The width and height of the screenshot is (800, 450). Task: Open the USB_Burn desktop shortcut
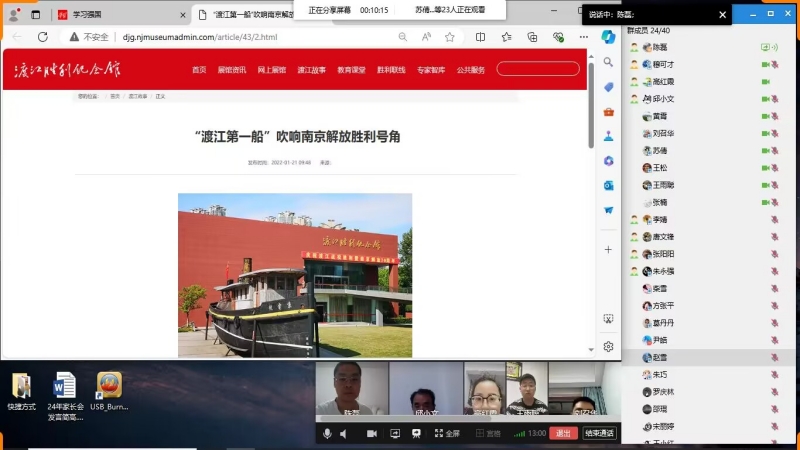(109, 392)
